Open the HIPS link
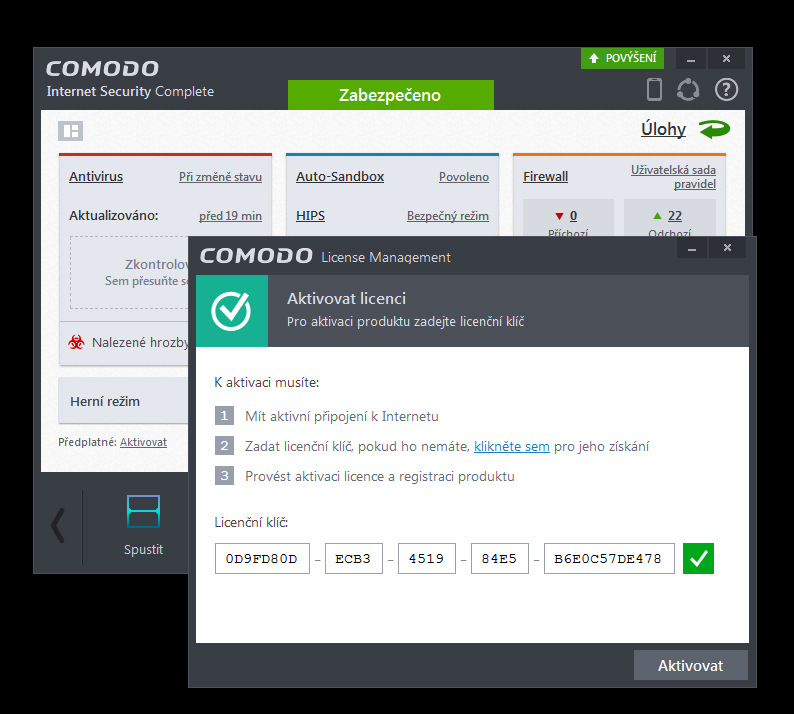The width and height of the screenshot is (794, 714). (x=310, y=216)
